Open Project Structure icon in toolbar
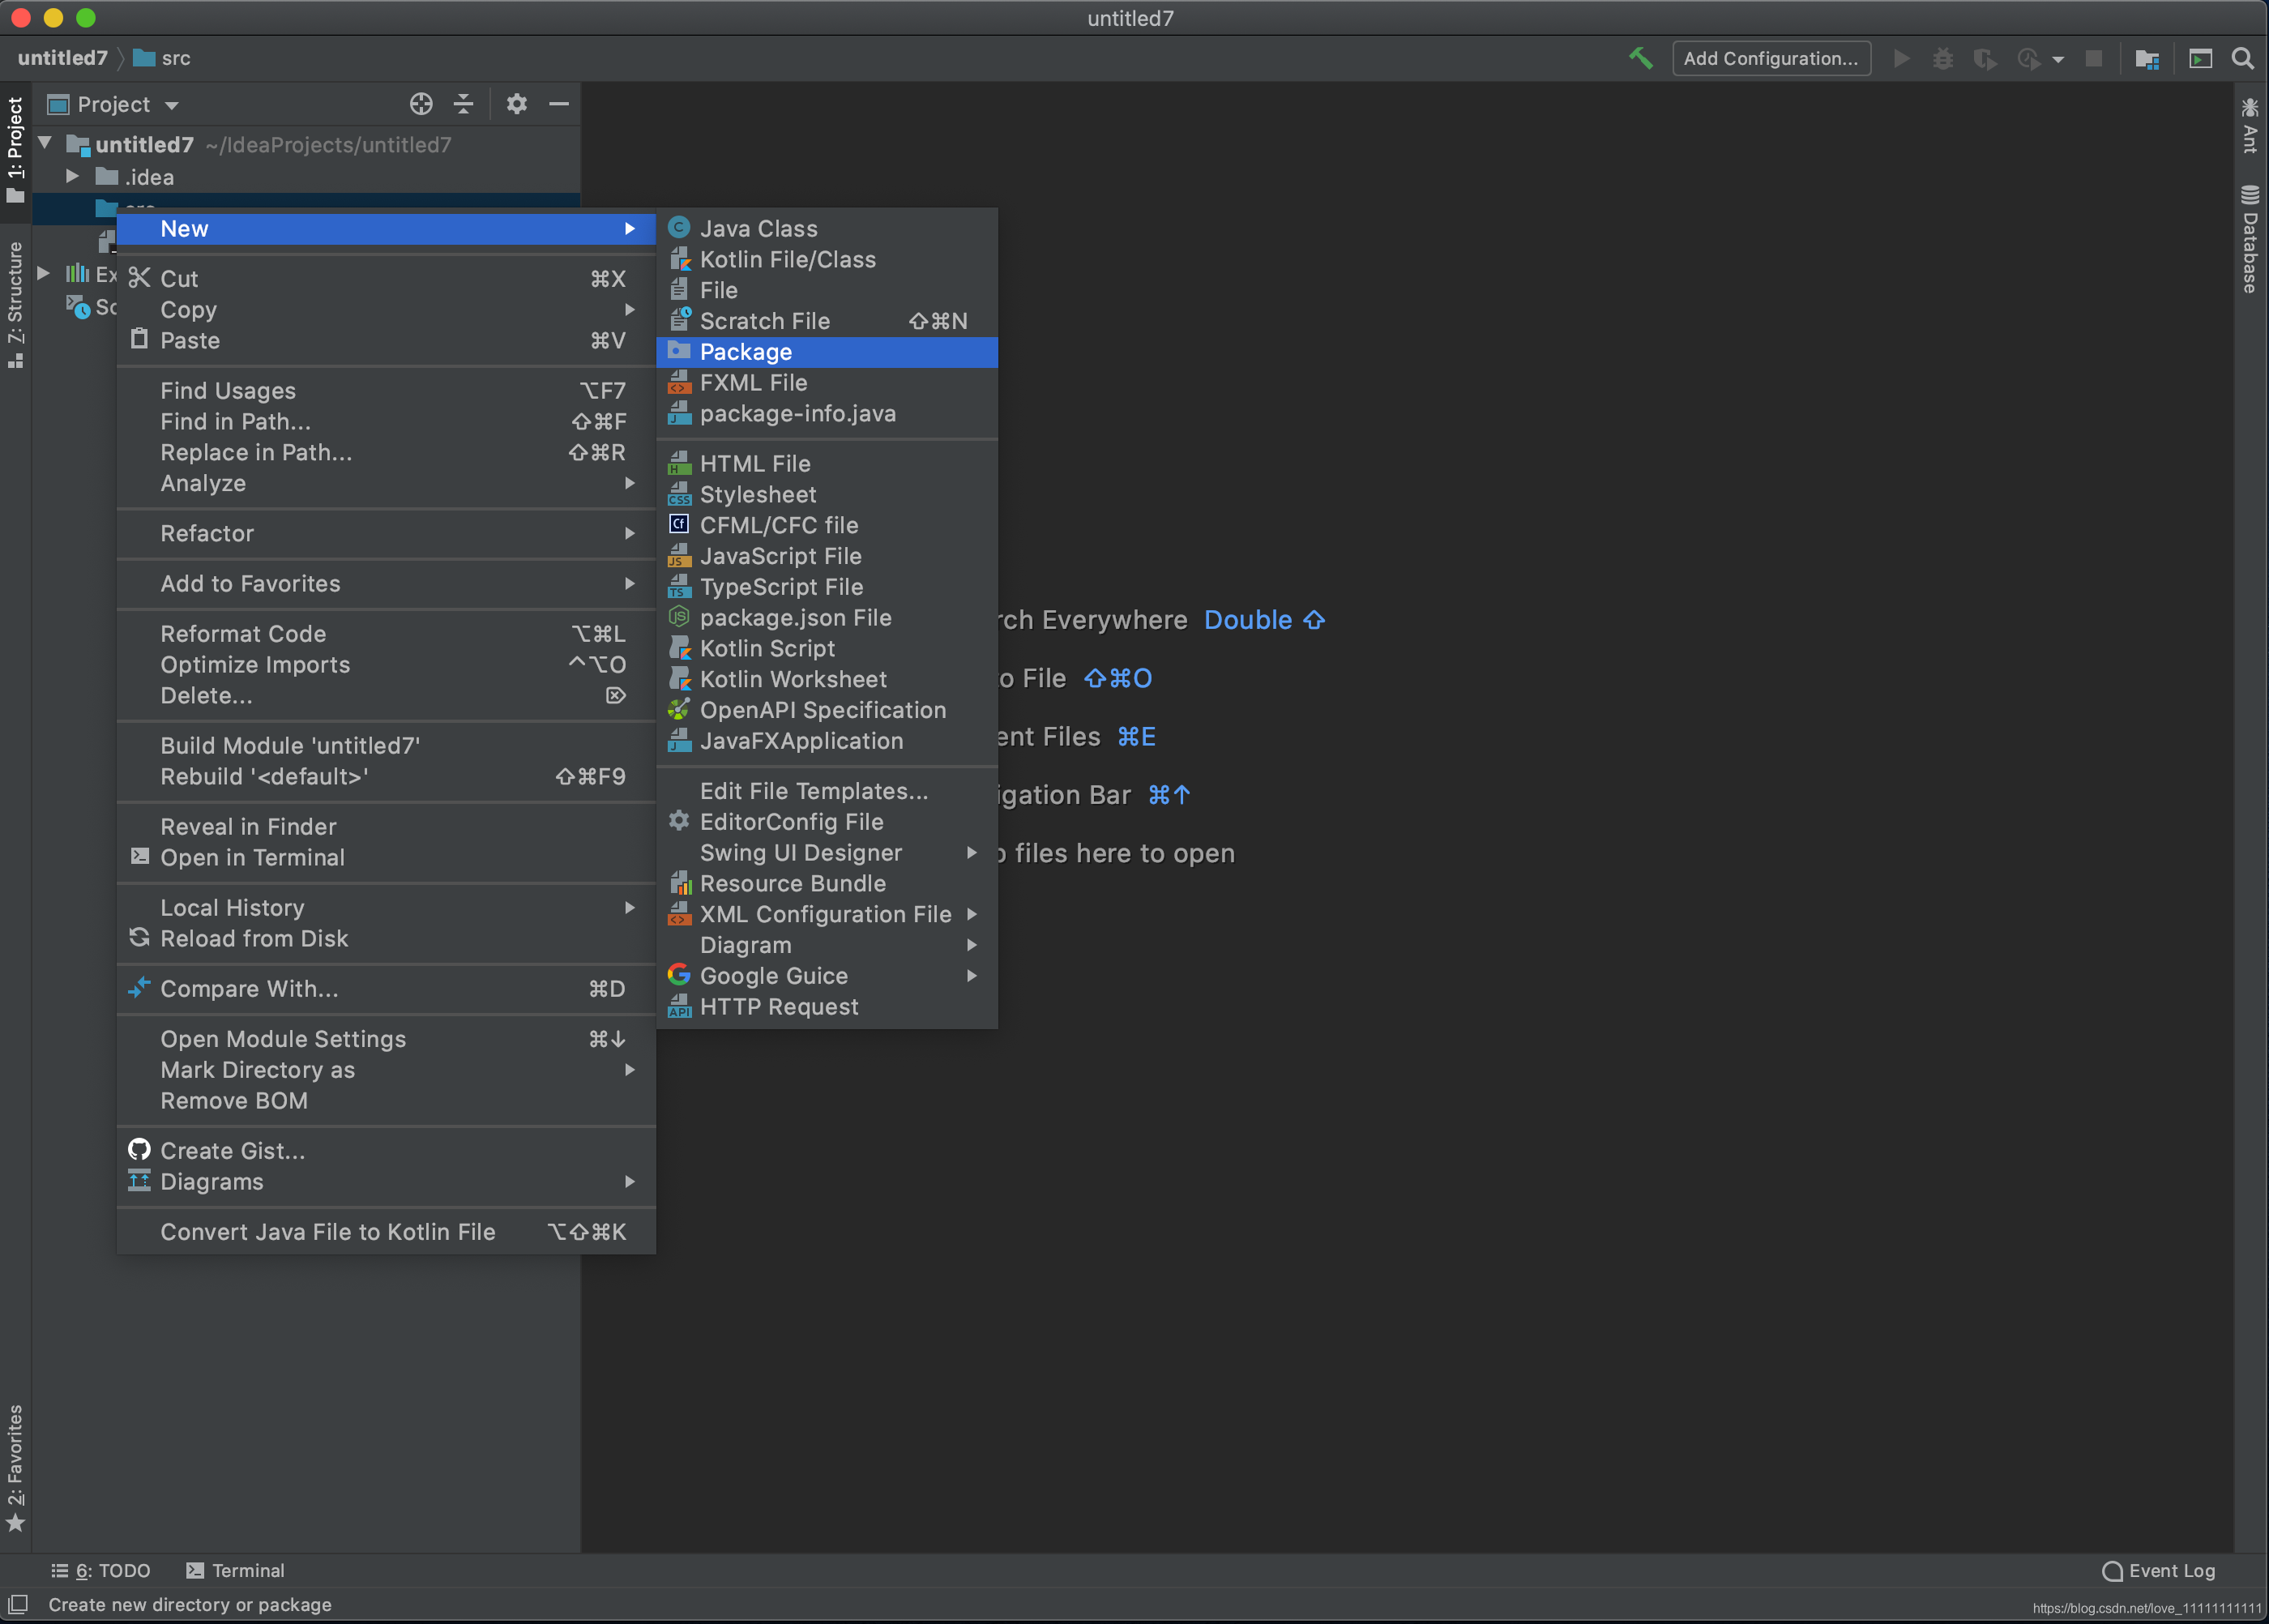Image resolution: width=2269 pixels, height=1624 pixels. pyautogui.click(x=2147, y=59)
